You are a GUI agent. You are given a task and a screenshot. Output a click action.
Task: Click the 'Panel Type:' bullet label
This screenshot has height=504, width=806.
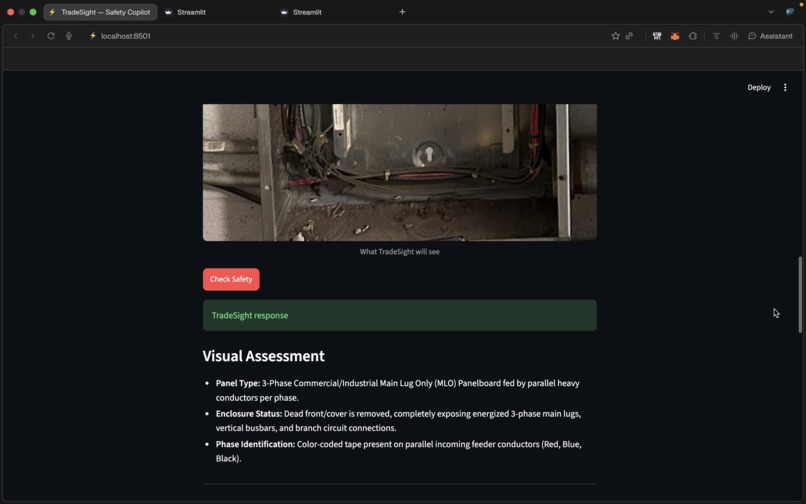point(237,383)
